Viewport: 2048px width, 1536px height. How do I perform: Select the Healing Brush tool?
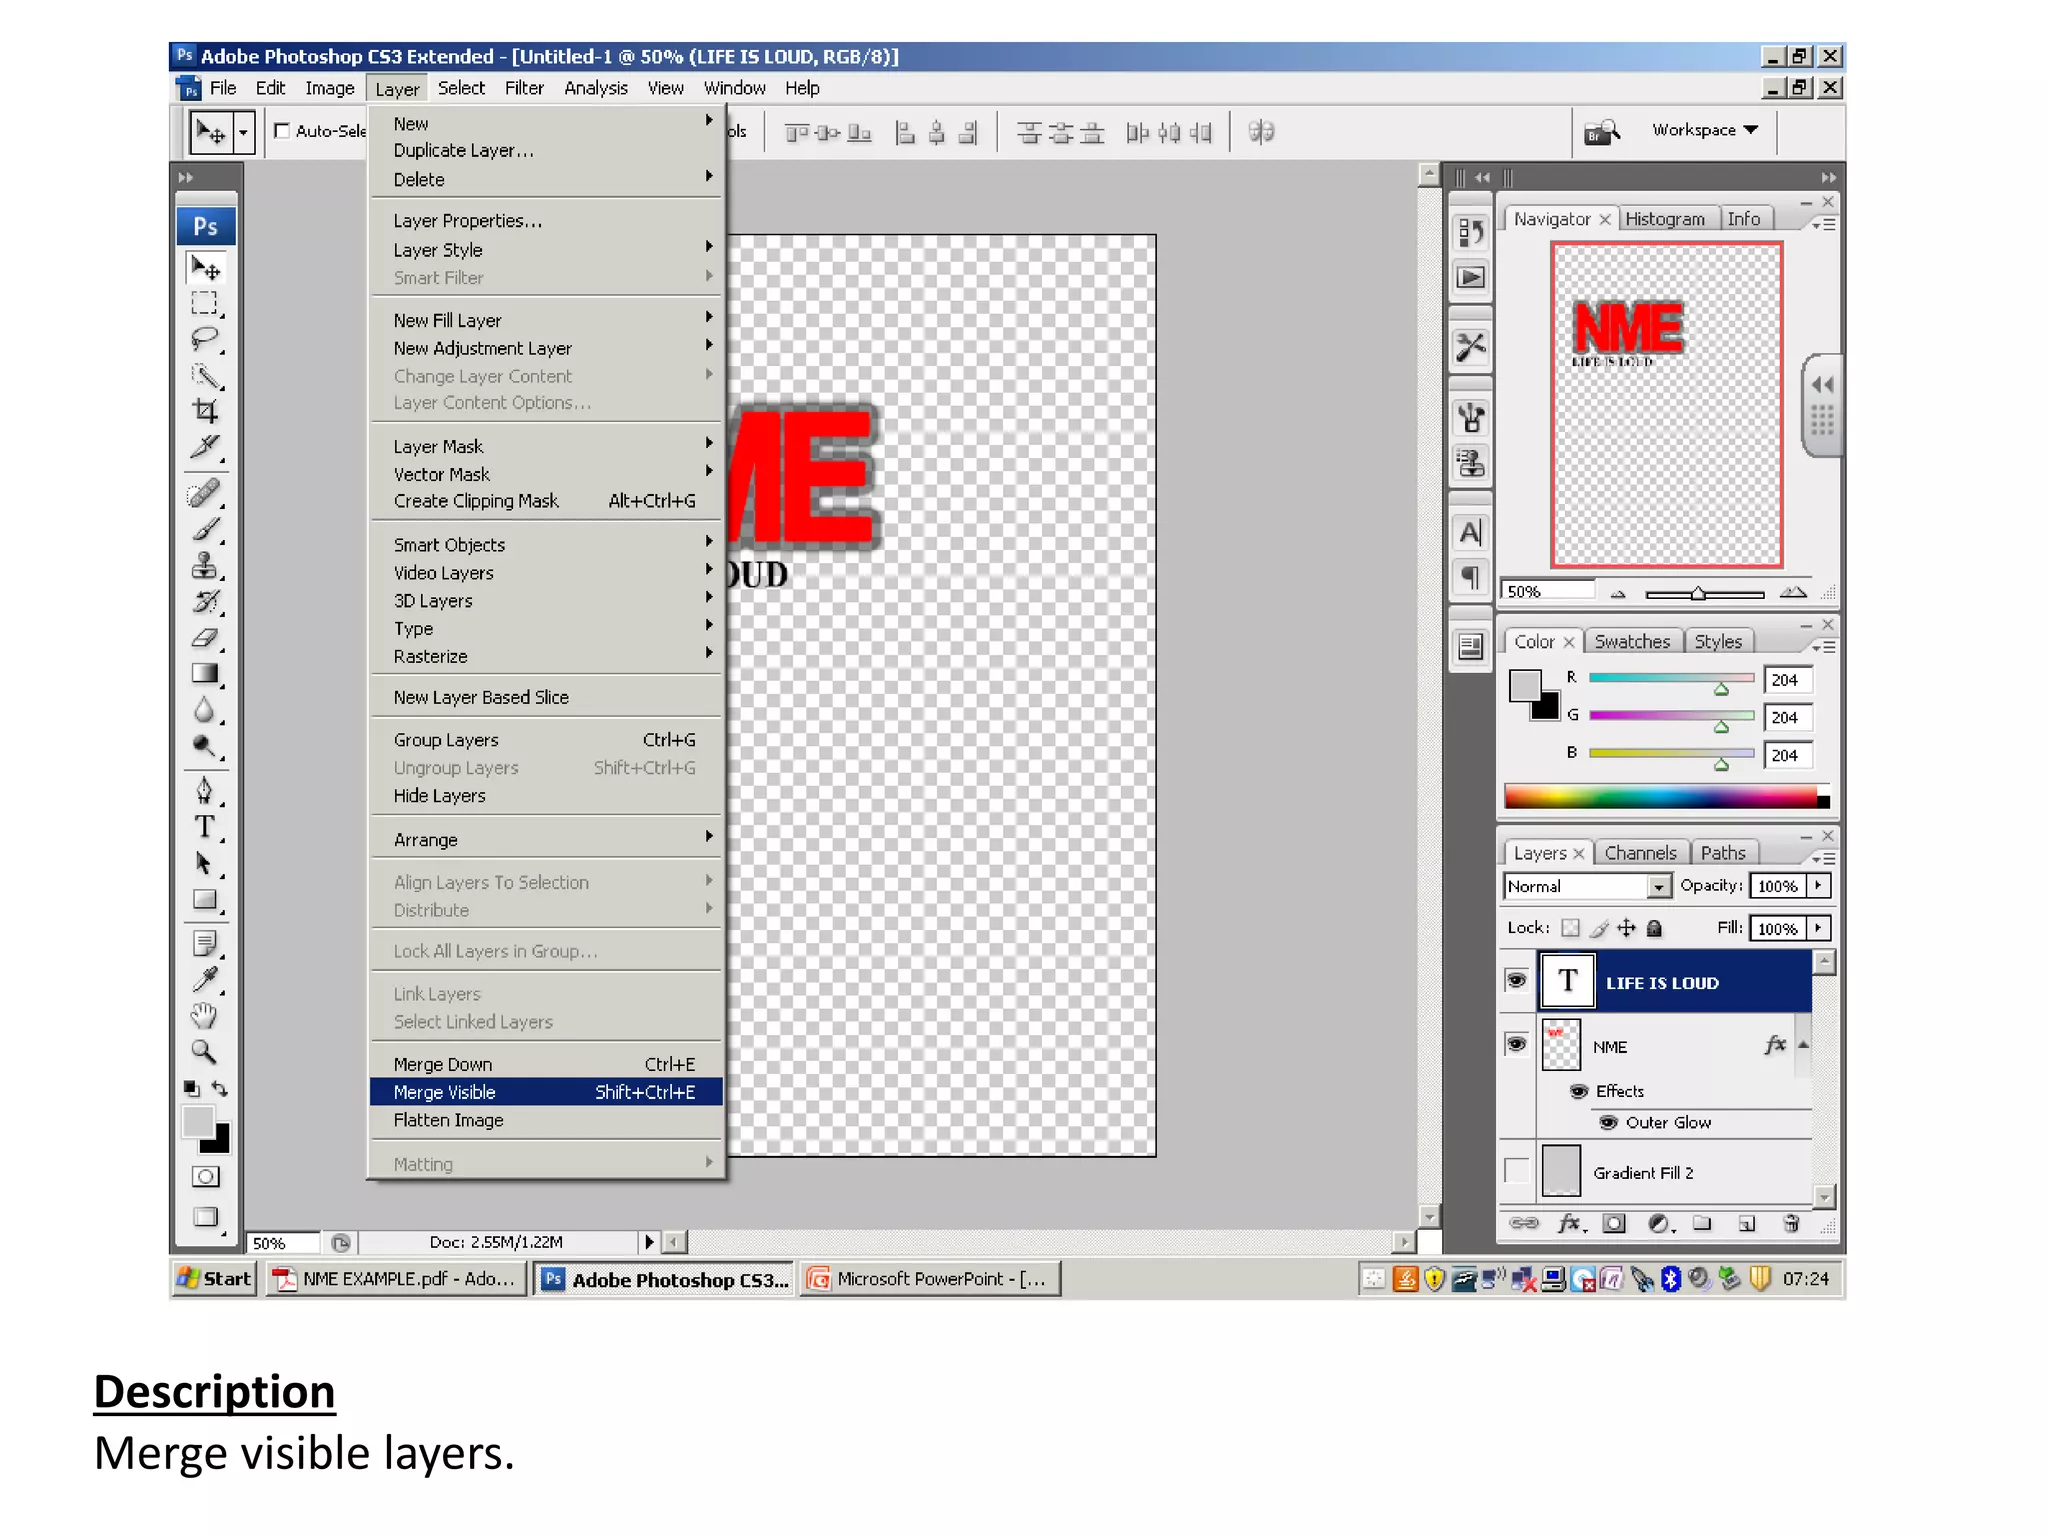(x=205, y=493)
